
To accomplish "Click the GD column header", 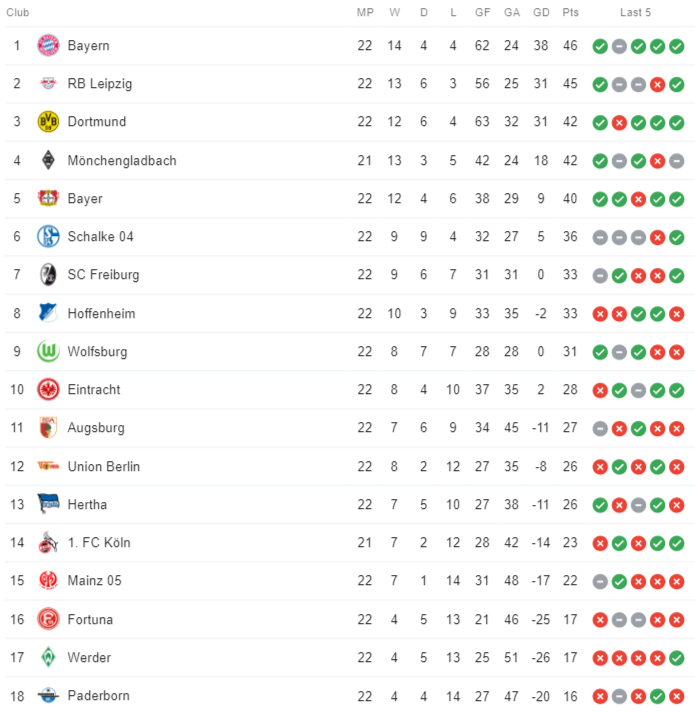I will (x=541, y=13).
